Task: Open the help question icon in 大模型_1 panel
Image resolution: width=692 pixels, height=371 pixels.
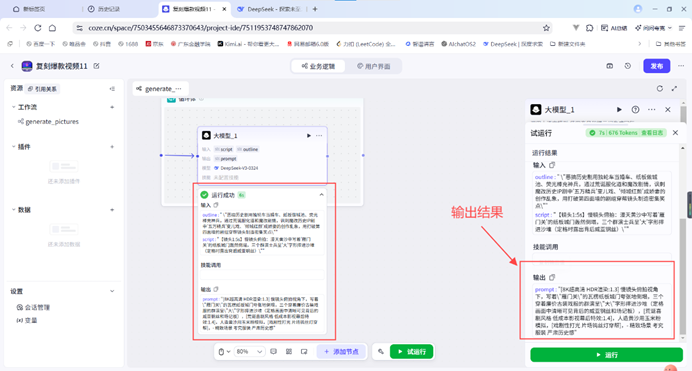Action: [x=635, y=109]
